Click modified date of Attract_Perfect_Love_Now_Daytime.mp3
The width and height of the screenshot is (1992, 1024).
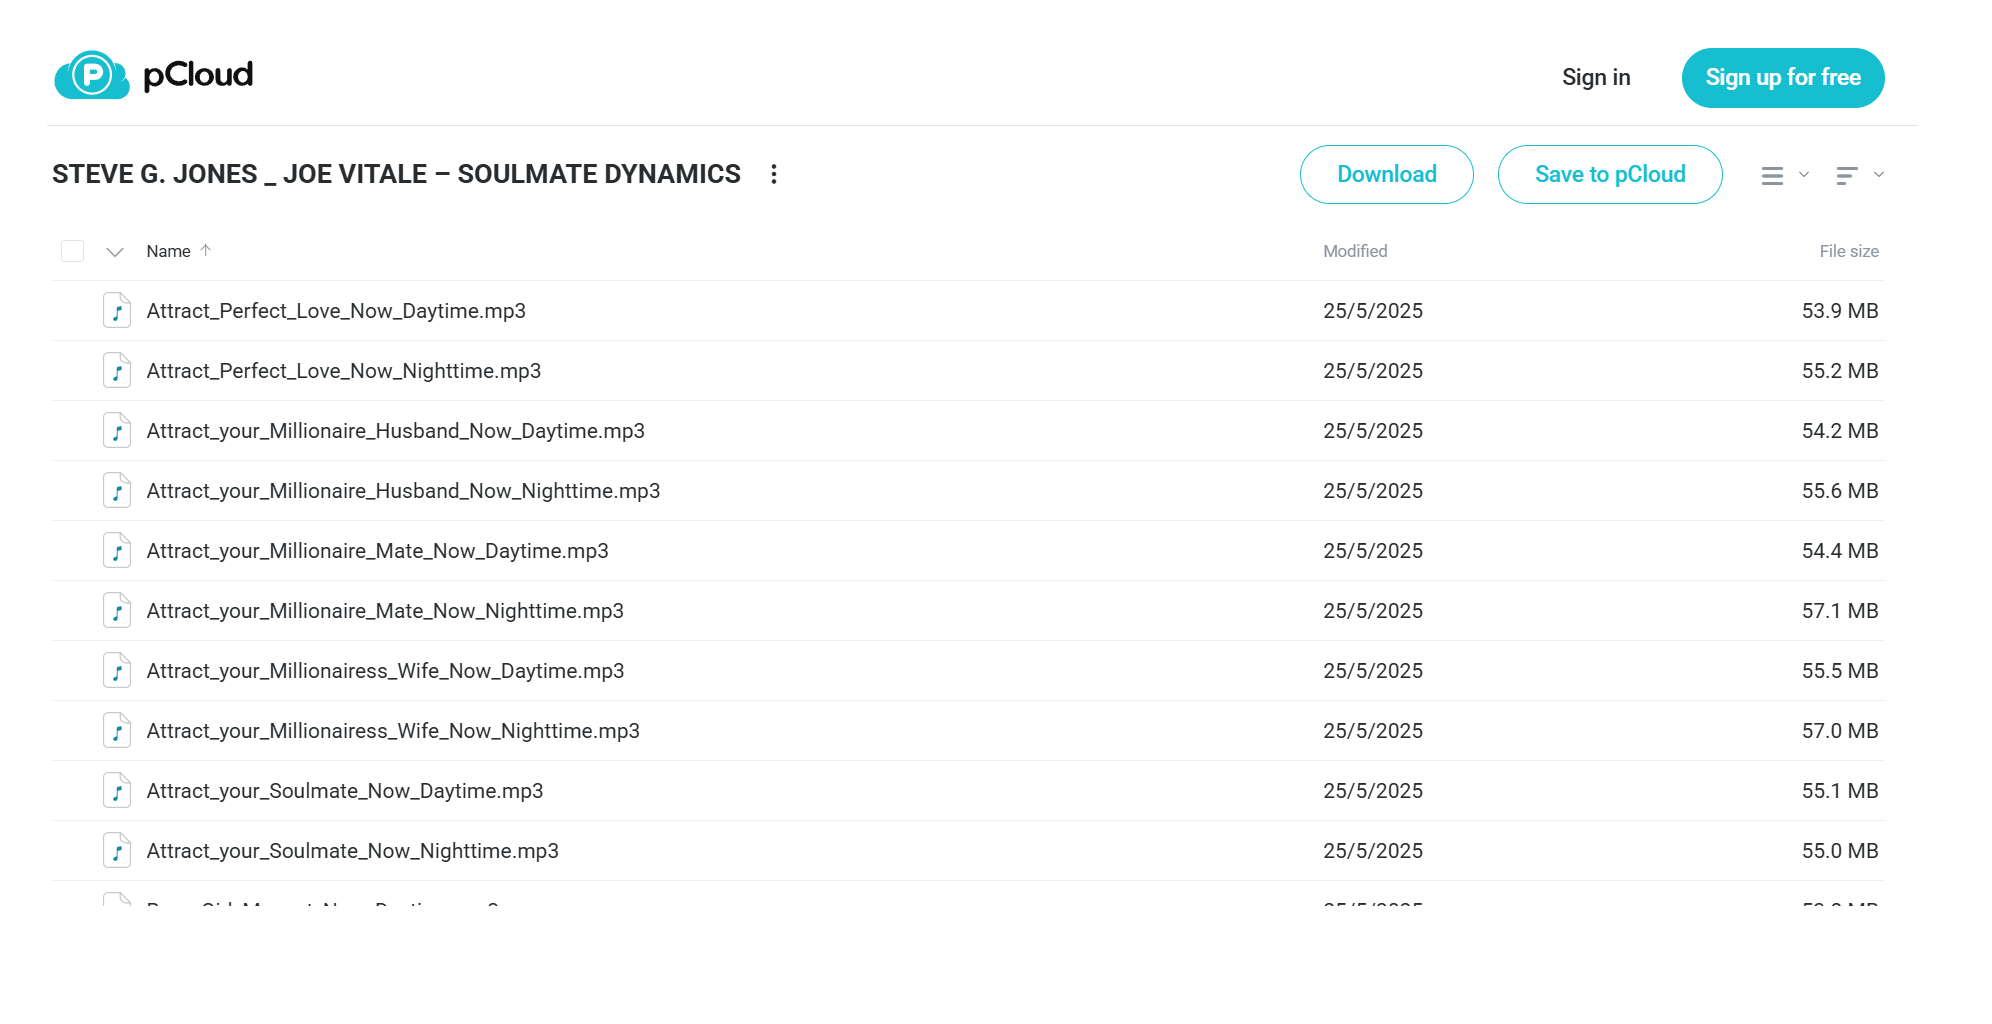1373,311
